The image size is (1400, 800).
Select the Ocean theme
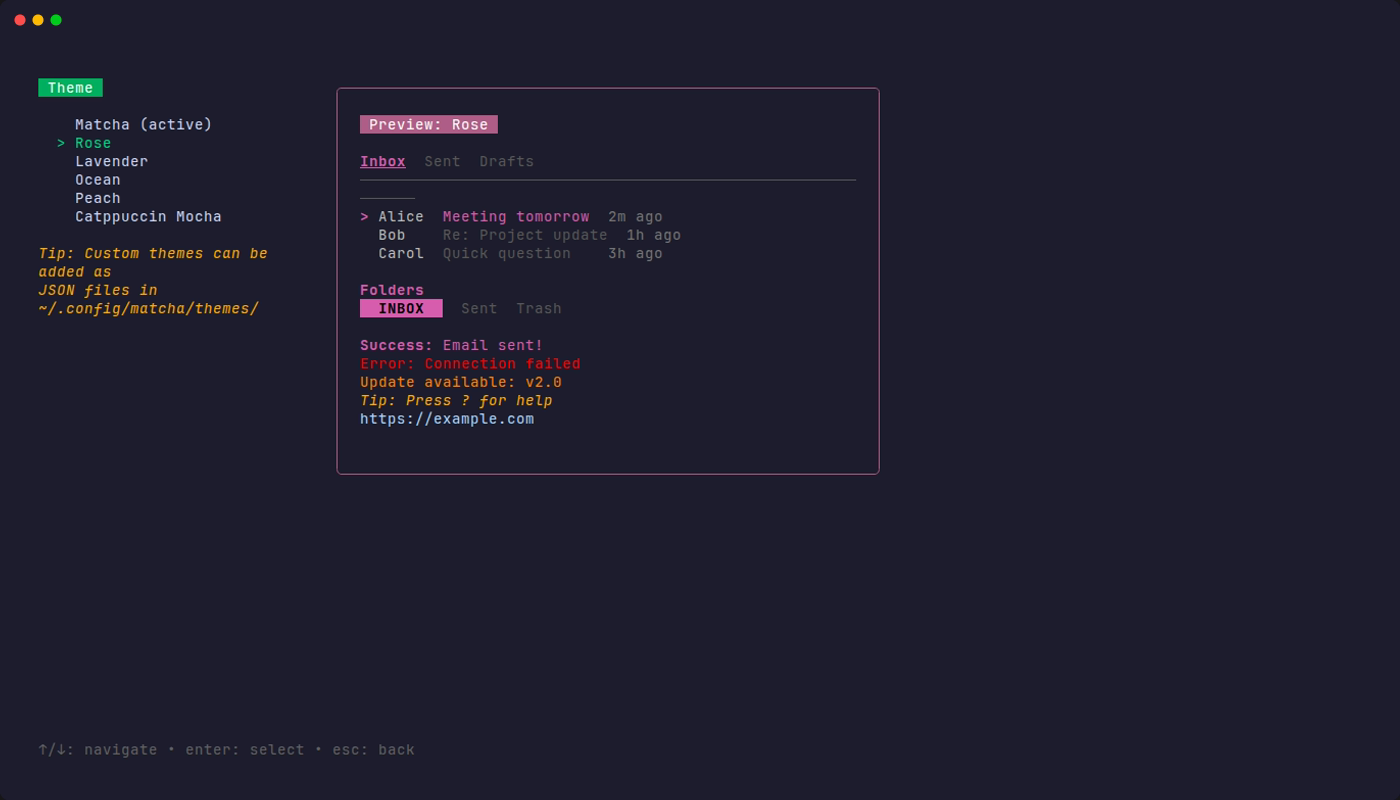pos(97,179)
